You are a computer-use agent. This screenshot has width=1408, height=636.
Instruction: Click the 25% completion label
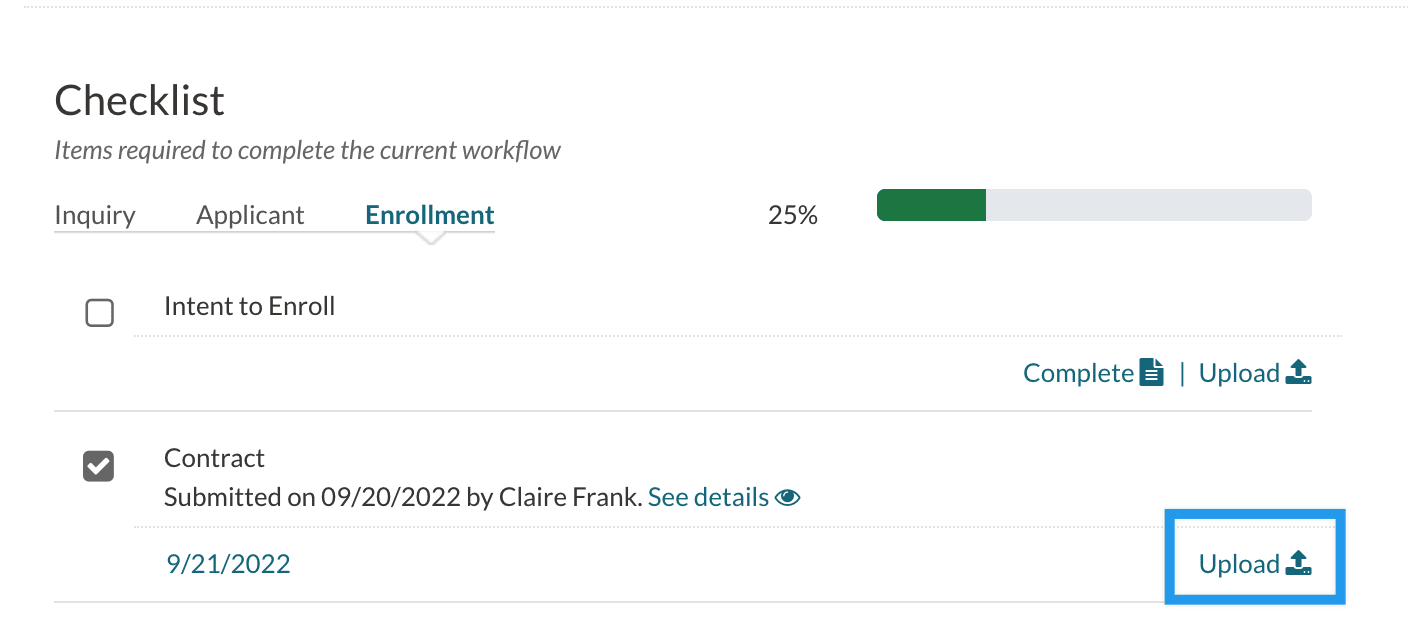pyautogui.click(x=793, y=215)
